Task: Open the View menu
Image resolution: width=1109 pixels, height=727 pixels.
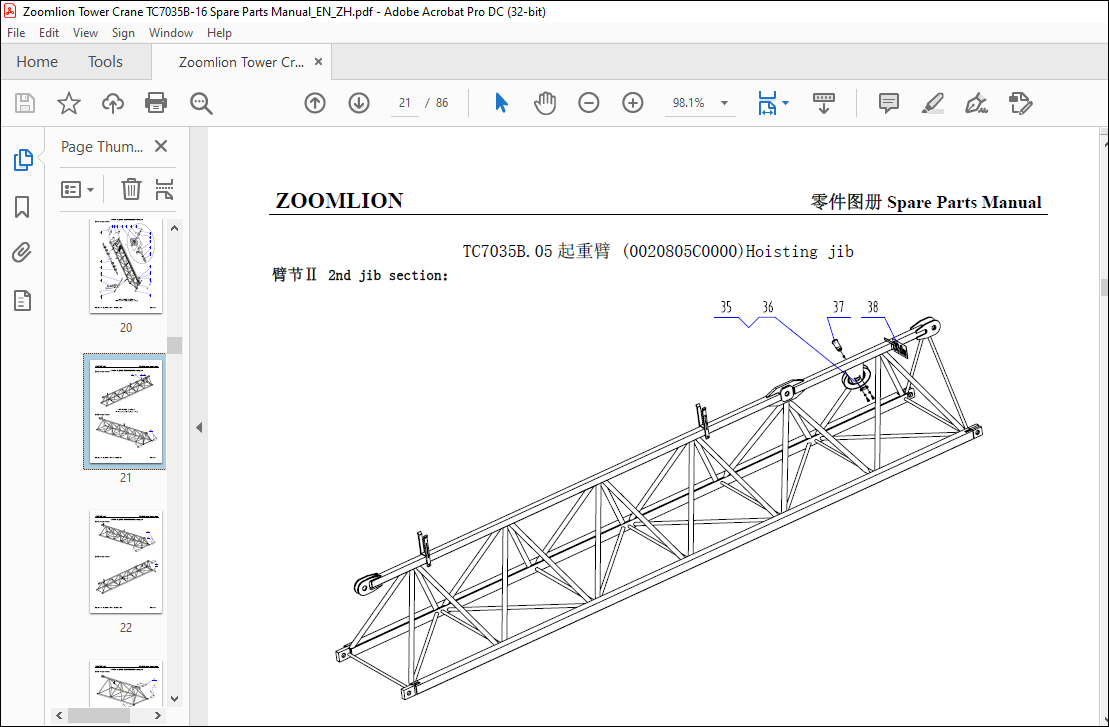Action: [86, 33]
